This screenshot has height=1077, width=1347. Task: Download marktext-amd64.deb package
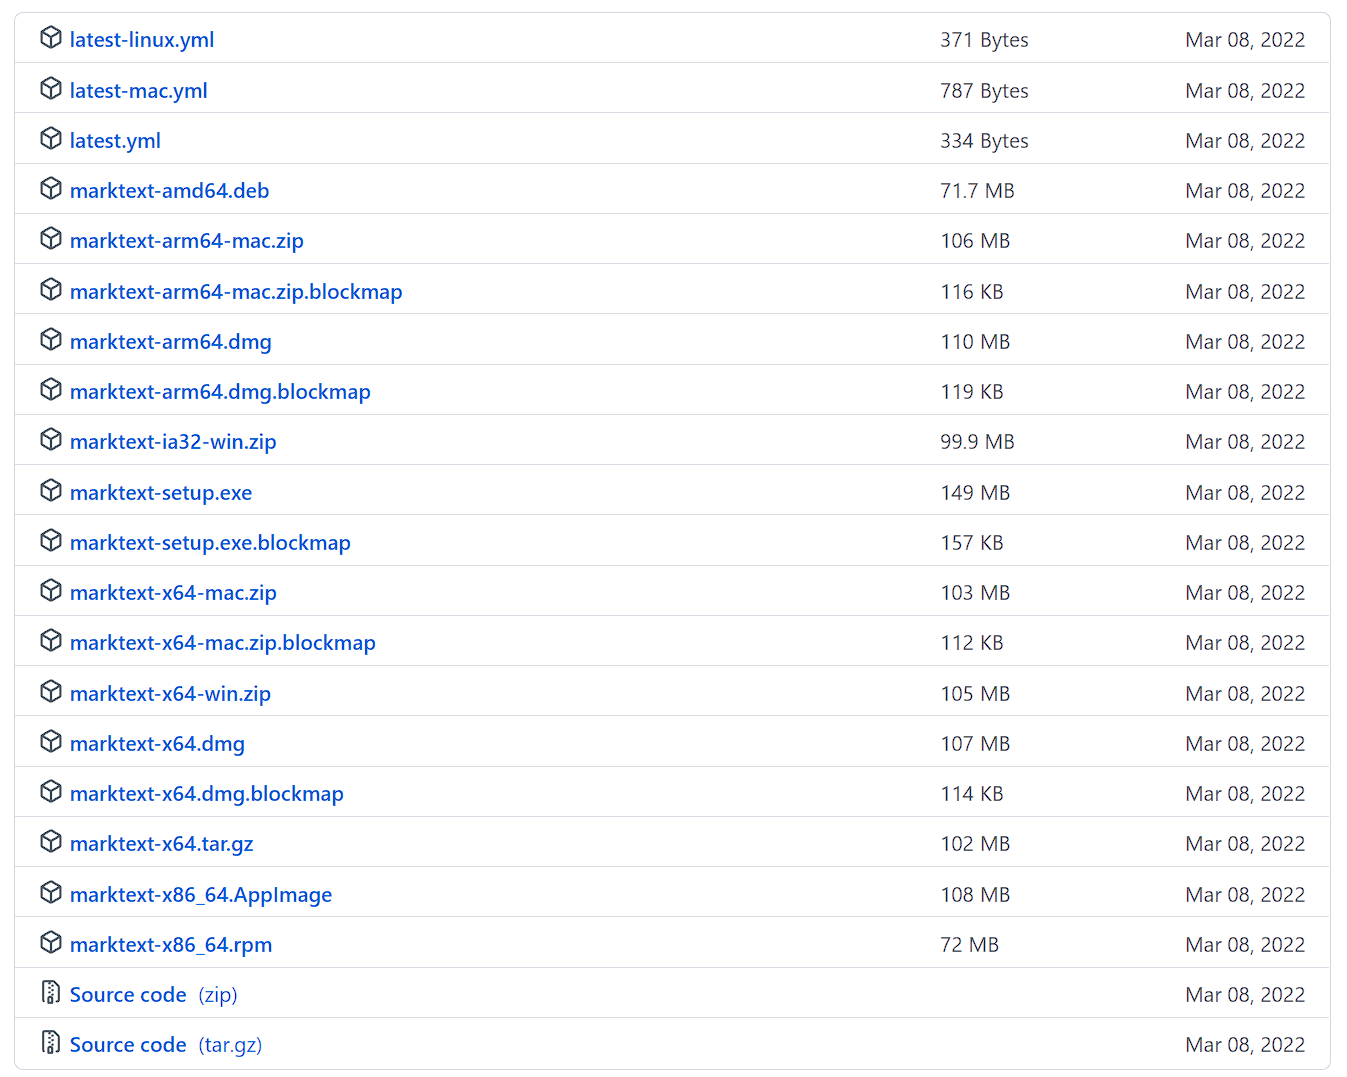[170, 191]
